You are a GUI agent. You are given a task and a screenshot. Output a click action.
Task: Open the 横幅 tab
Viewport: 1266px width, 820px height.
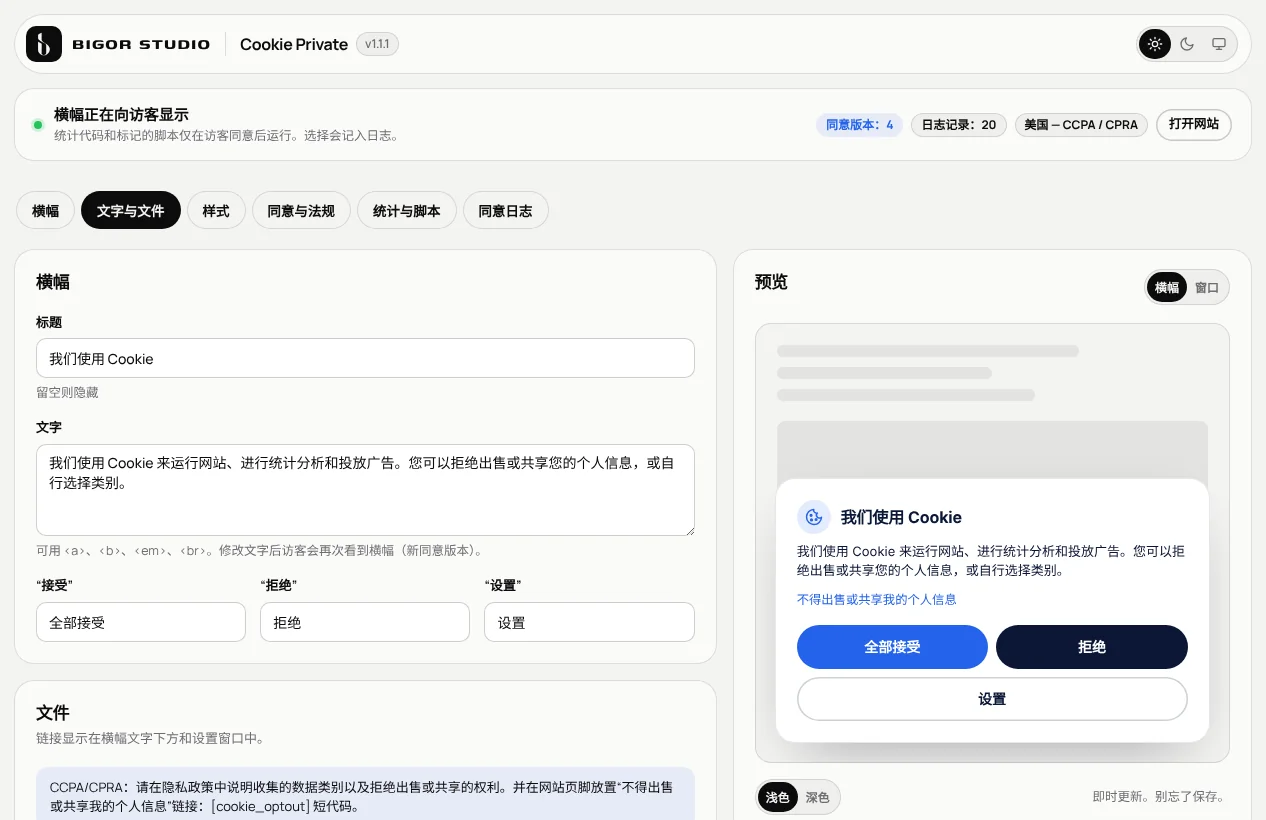point(45,211)
